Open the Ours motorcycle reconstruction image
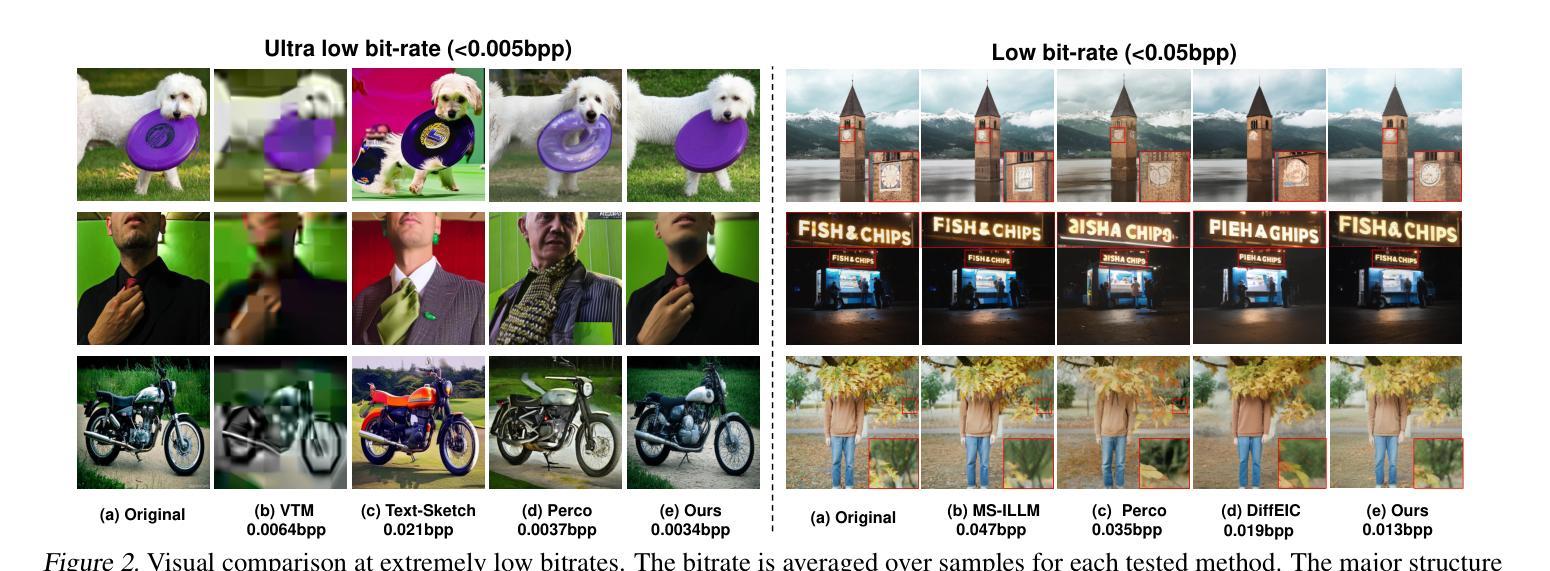 [x=693, y=423]
